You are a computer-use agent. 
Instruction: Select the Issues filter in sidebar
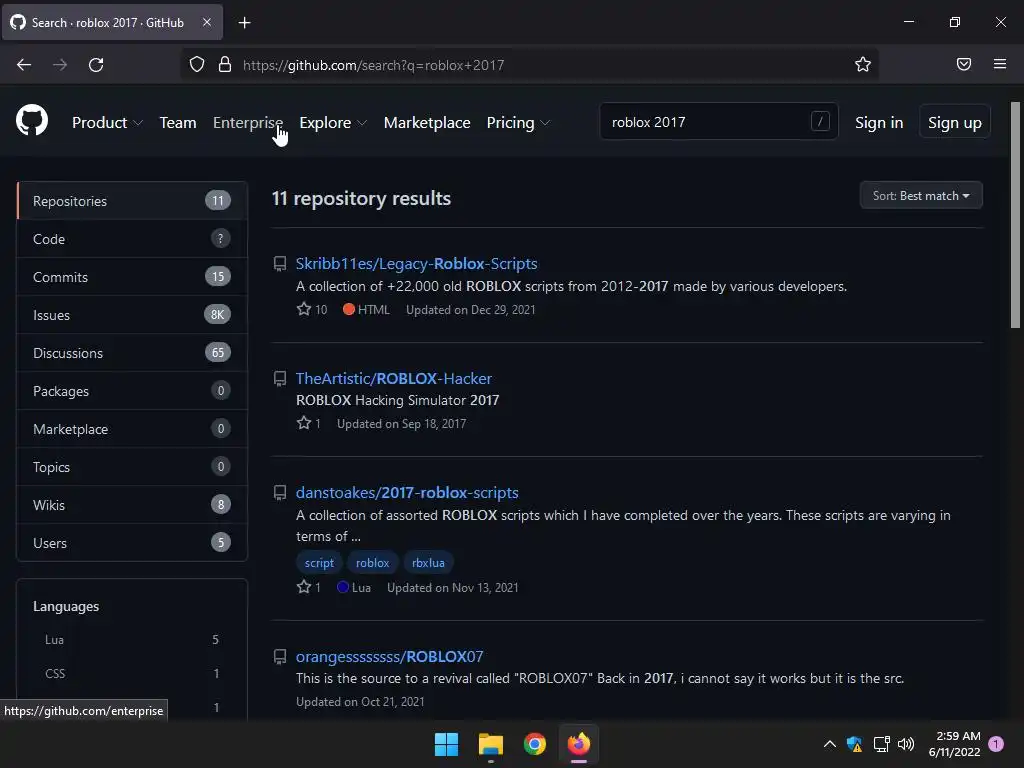132,315
